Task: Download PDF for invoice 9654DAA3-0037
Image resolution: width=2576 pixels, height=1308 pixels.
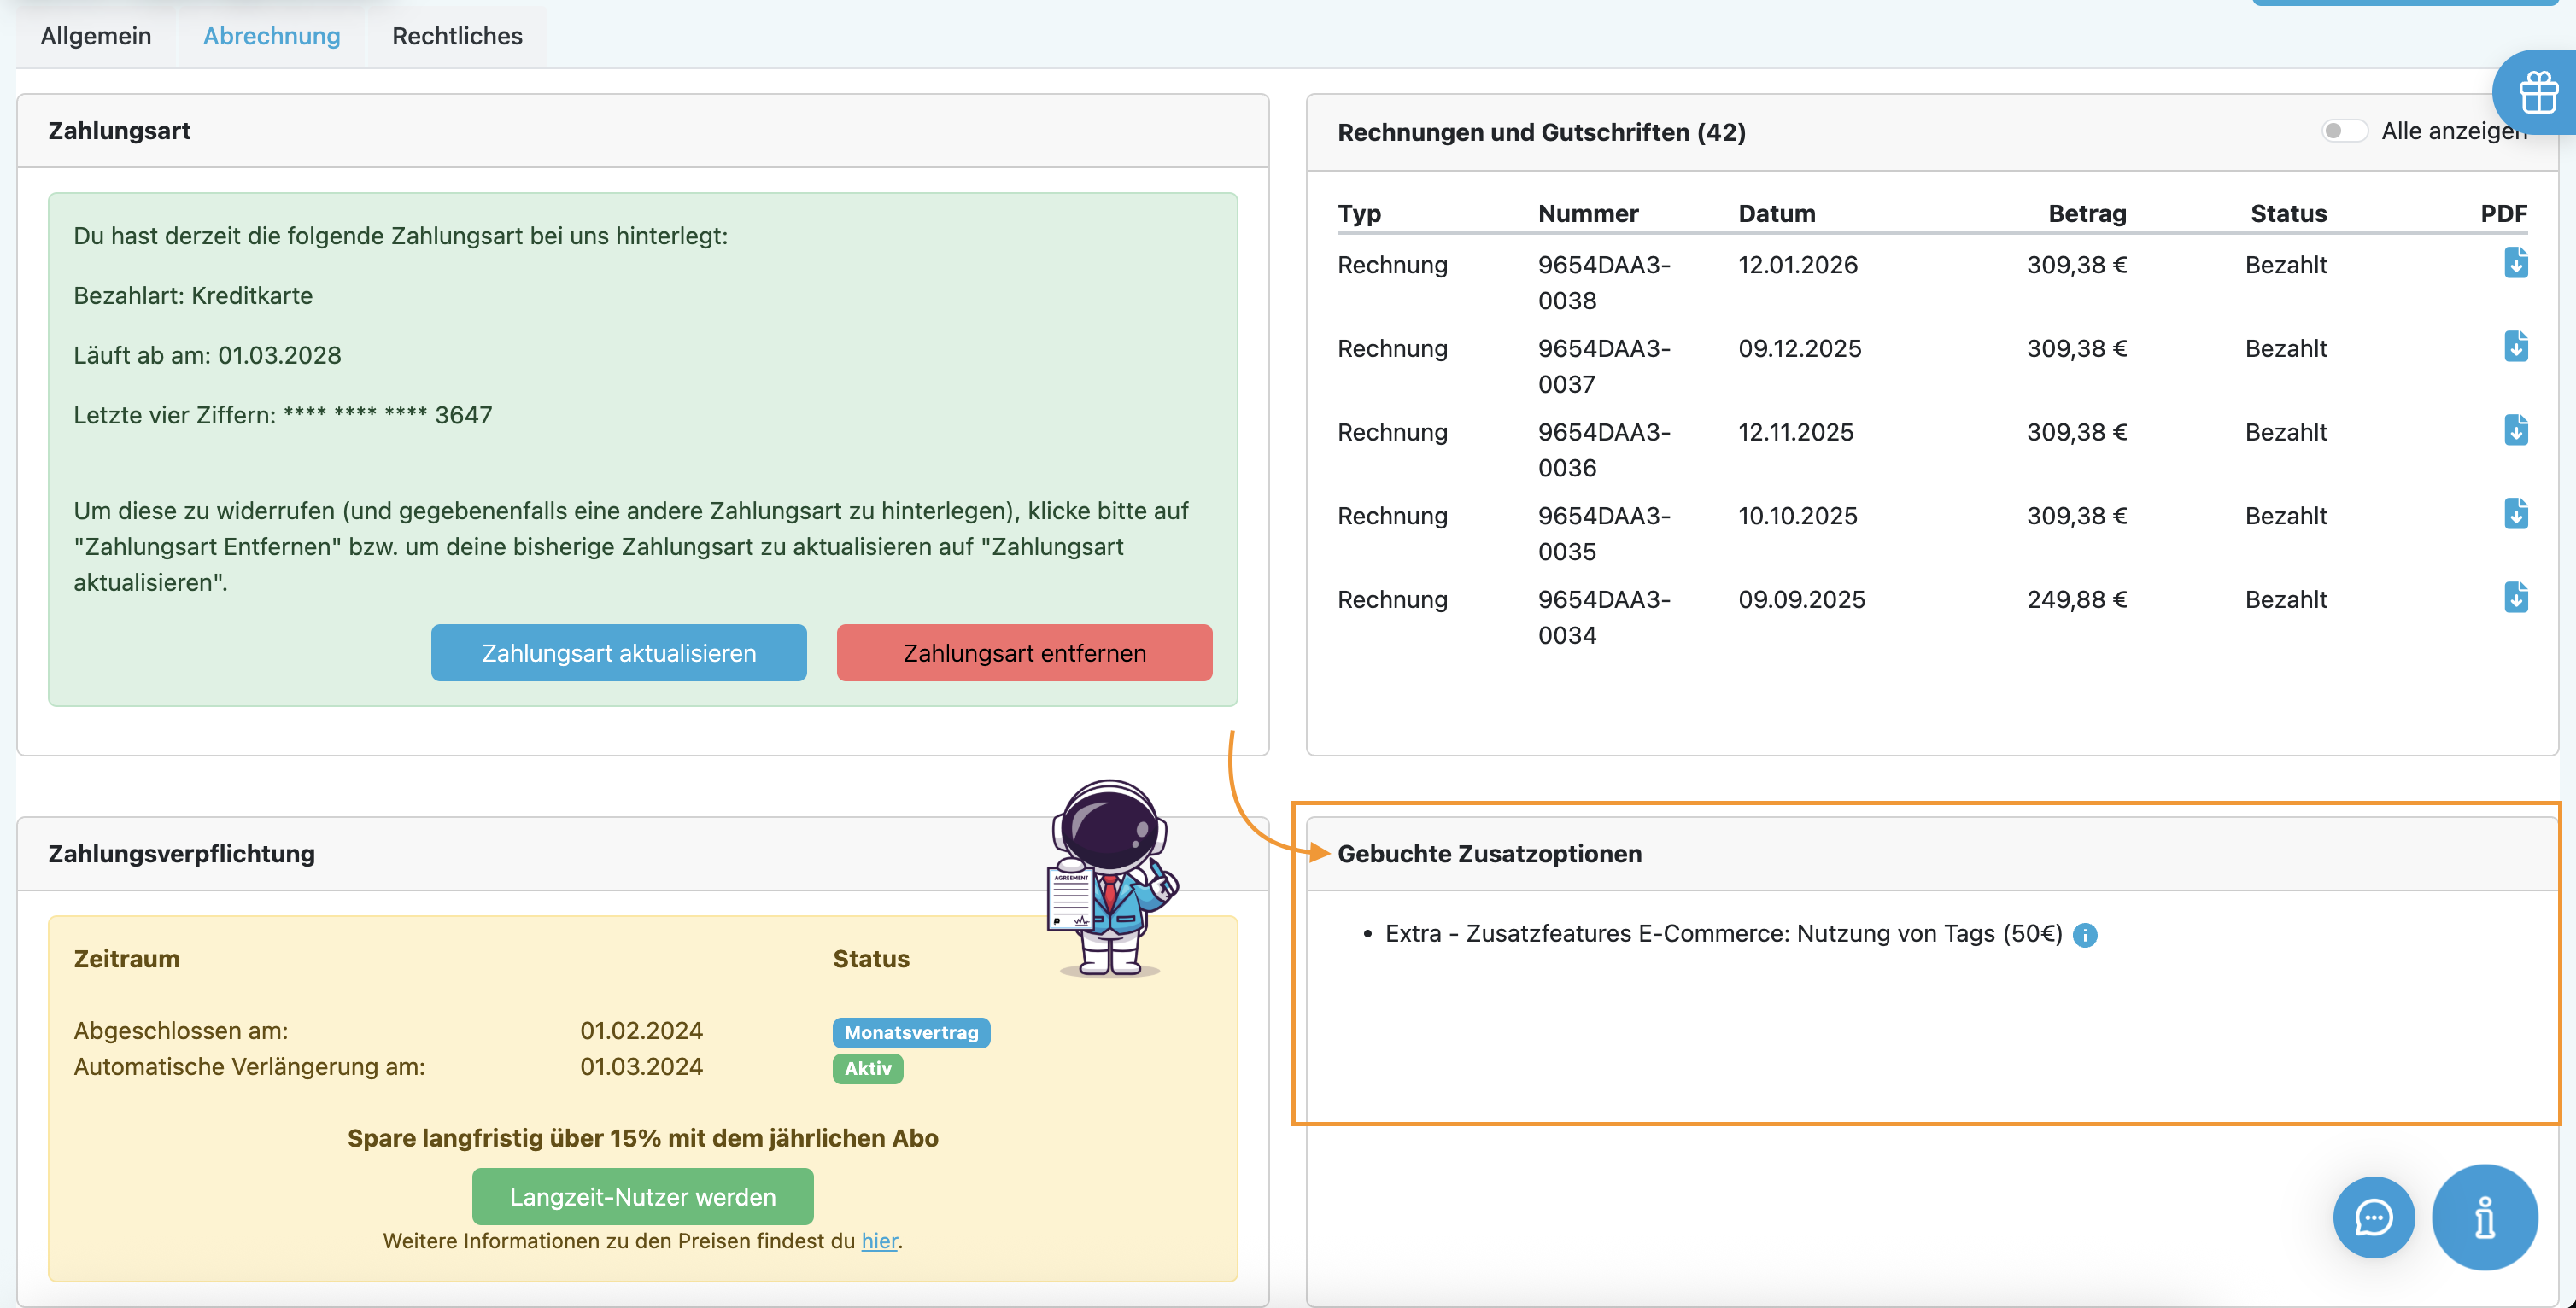Action: point(2515,347)
